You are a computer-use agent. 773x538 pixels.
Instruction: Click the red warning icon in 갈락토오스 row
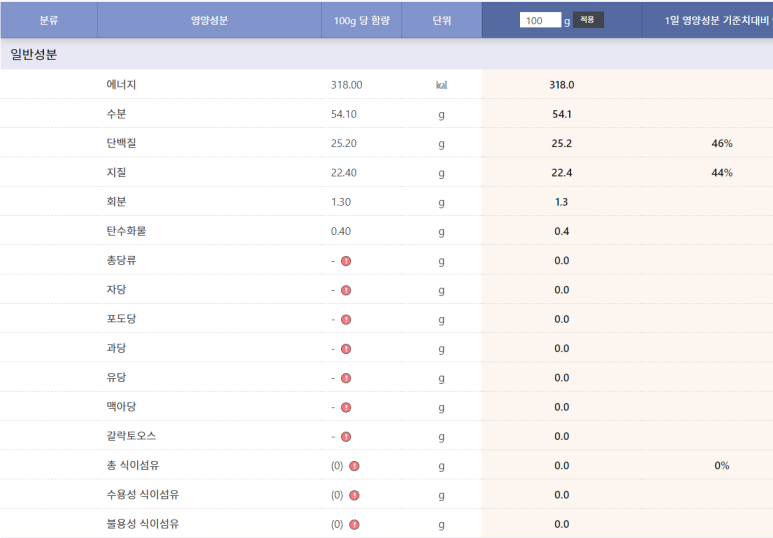coord(346,437)
